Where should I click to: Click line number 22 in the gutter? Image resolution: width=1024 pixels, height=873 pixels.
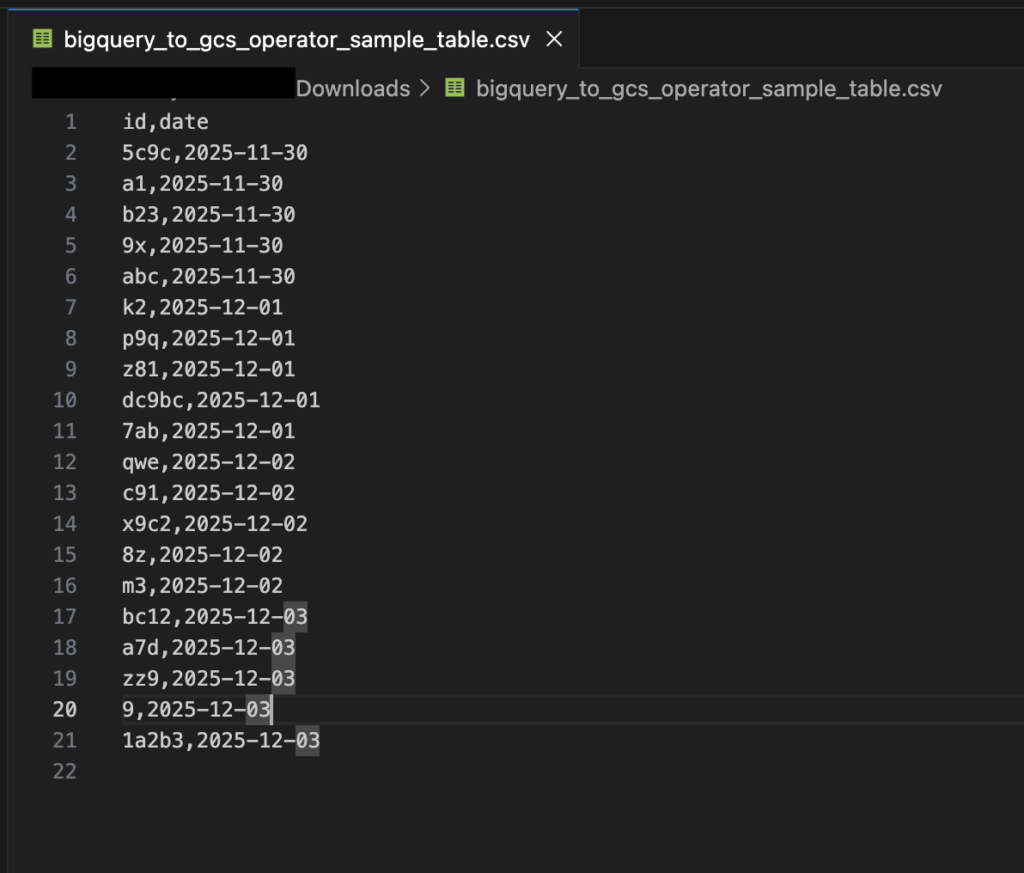64,772
